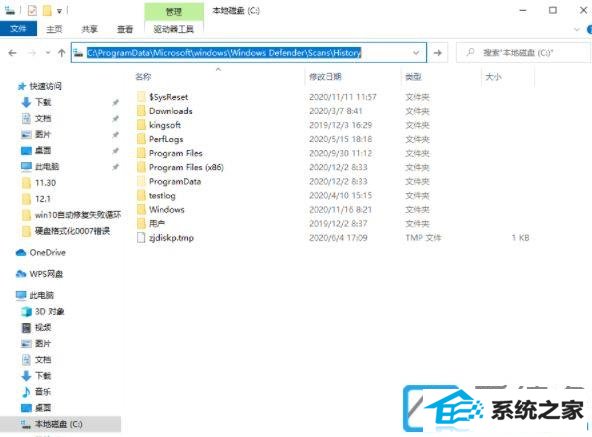This screenshot has width=592, height=437.
Task: Click the Properties icon in quick access toolbar
Action: [32, 11]
